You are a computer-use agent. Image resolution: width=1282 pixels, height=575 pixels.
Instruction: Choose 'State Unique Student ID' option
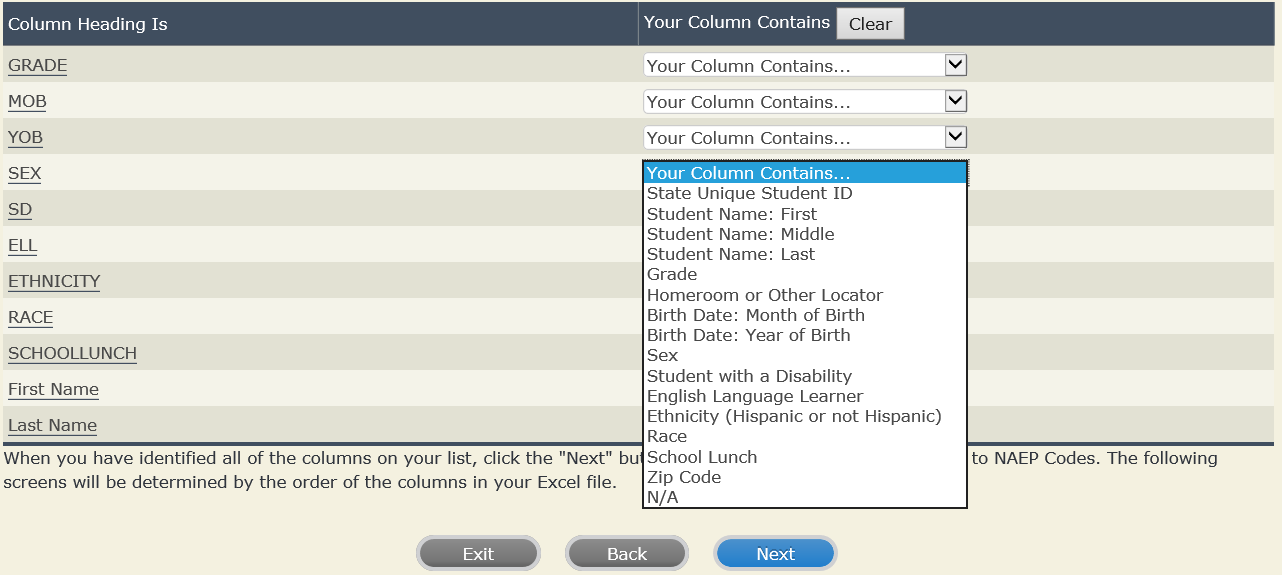coord(749,193)
